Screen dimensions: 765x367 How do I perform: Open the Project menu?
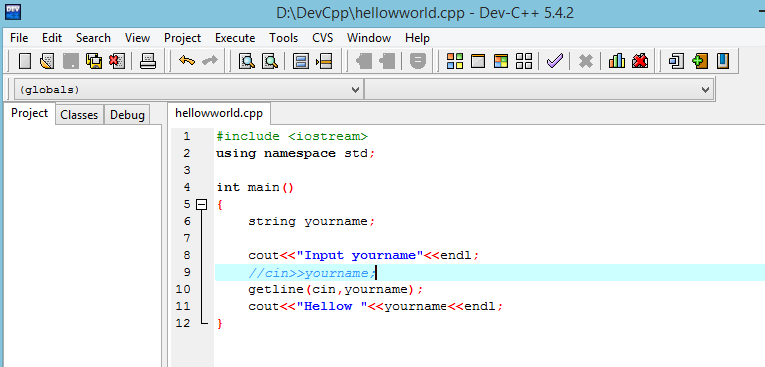tap(182, 38)
